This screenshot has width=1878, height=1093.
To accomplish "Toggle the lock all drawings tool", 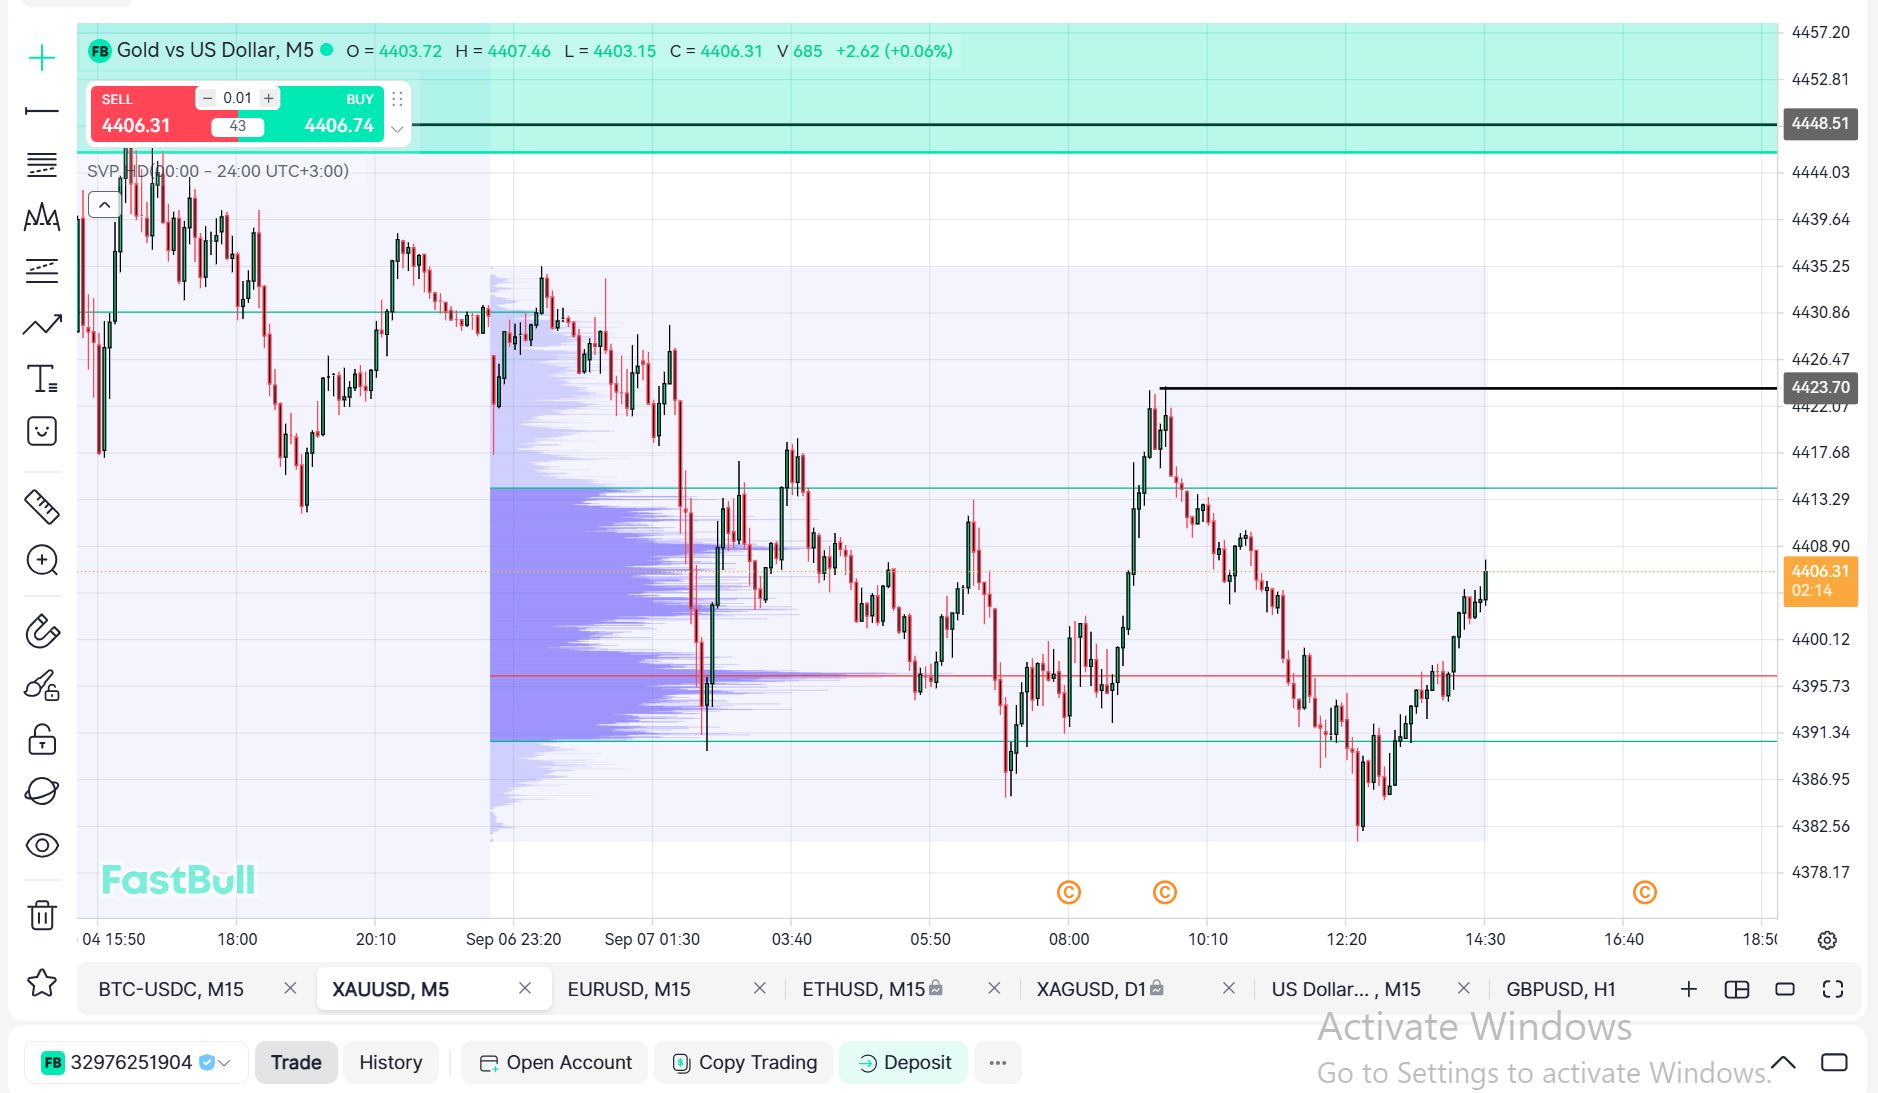I will pos(42,739).
